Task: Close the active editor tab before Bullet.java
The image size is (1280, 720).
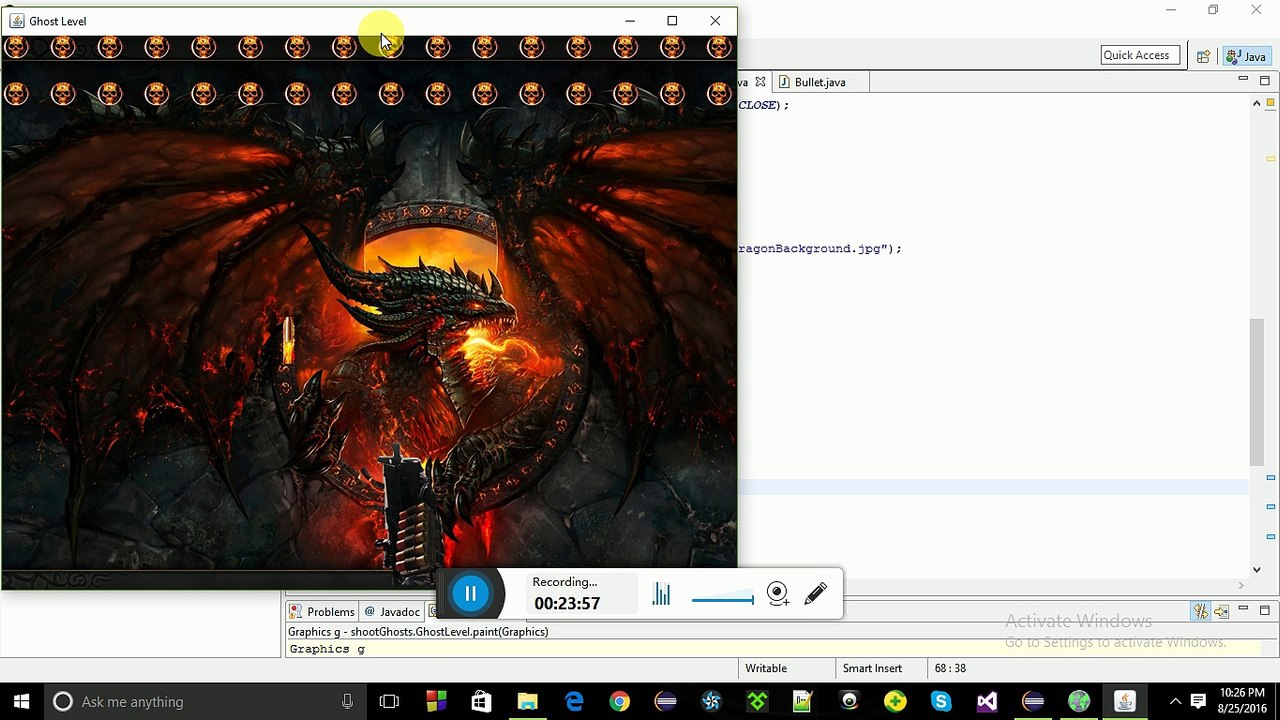Action: click(x=760, y=82)
